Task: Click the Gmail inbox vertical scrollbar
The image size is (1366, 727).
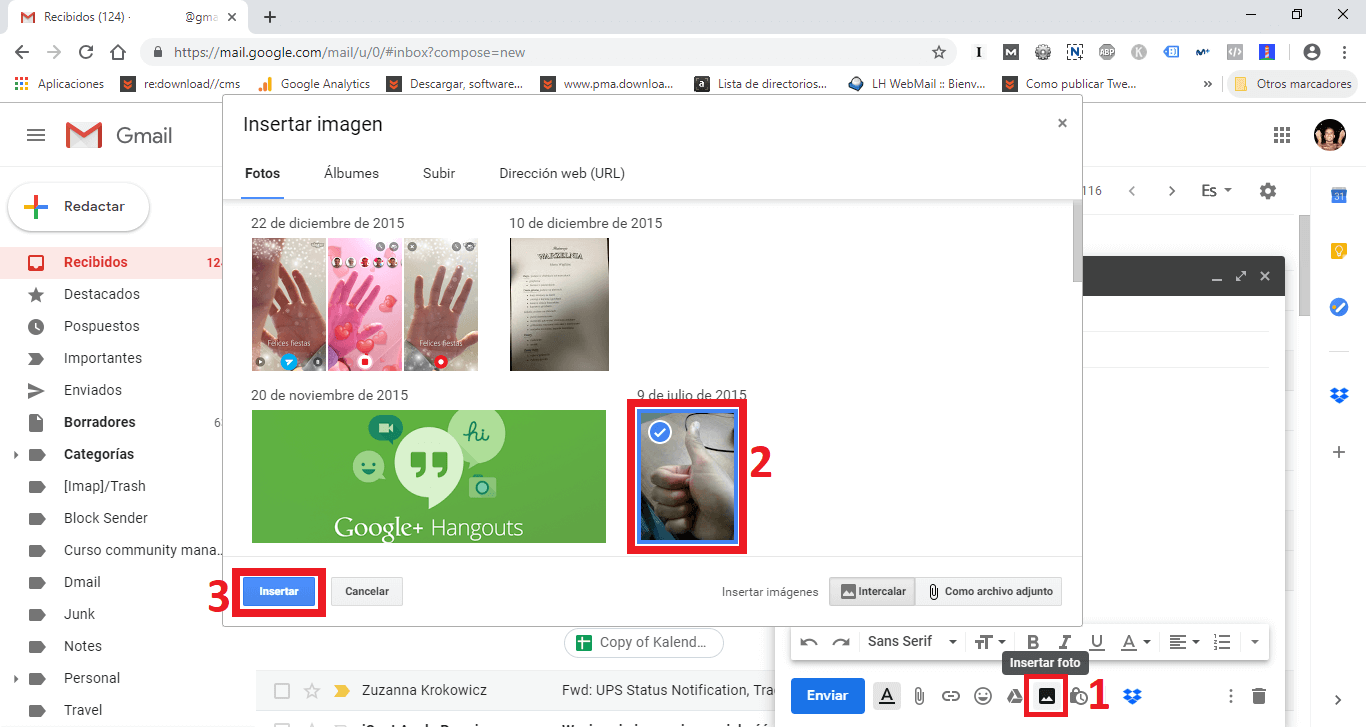Action: [1304, 265]
